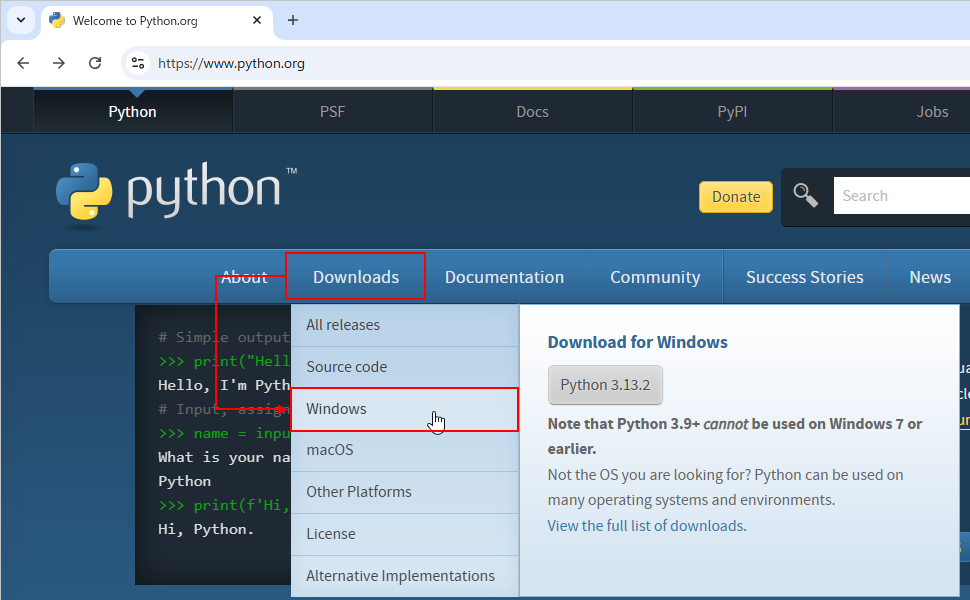This screenshot has height=600, width=970.
Task: Choose Windows from Downloads menu
Action: click(405, 409)
